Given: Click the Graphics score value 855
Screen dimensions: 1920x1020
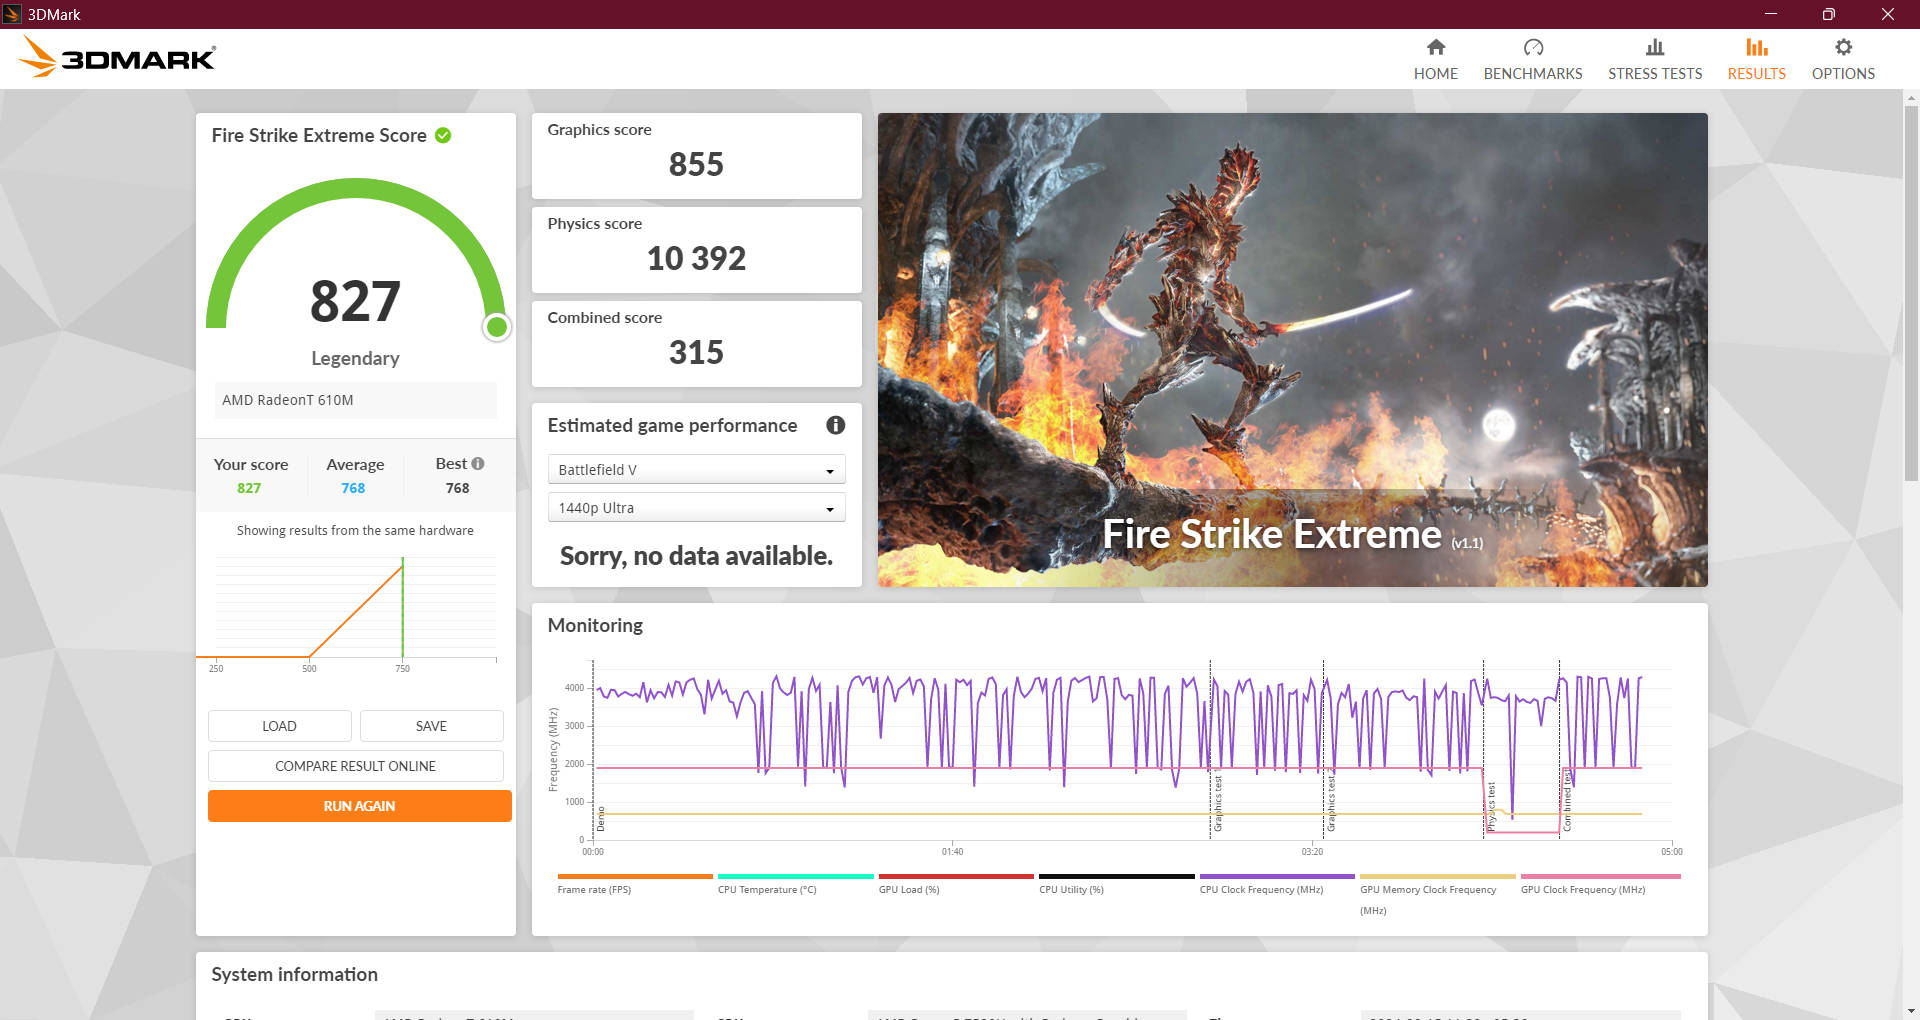Looking at the screenshot, I should (696, 164).
